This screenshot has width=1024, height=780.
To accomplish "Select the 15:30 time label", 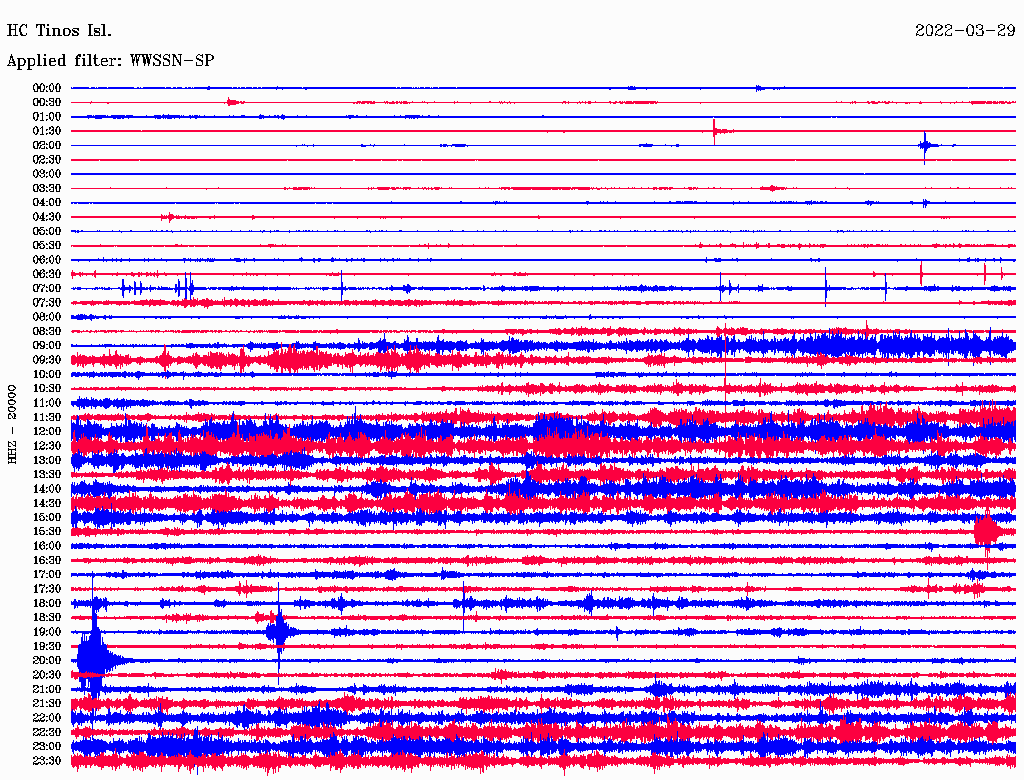I will click(47, 532).
